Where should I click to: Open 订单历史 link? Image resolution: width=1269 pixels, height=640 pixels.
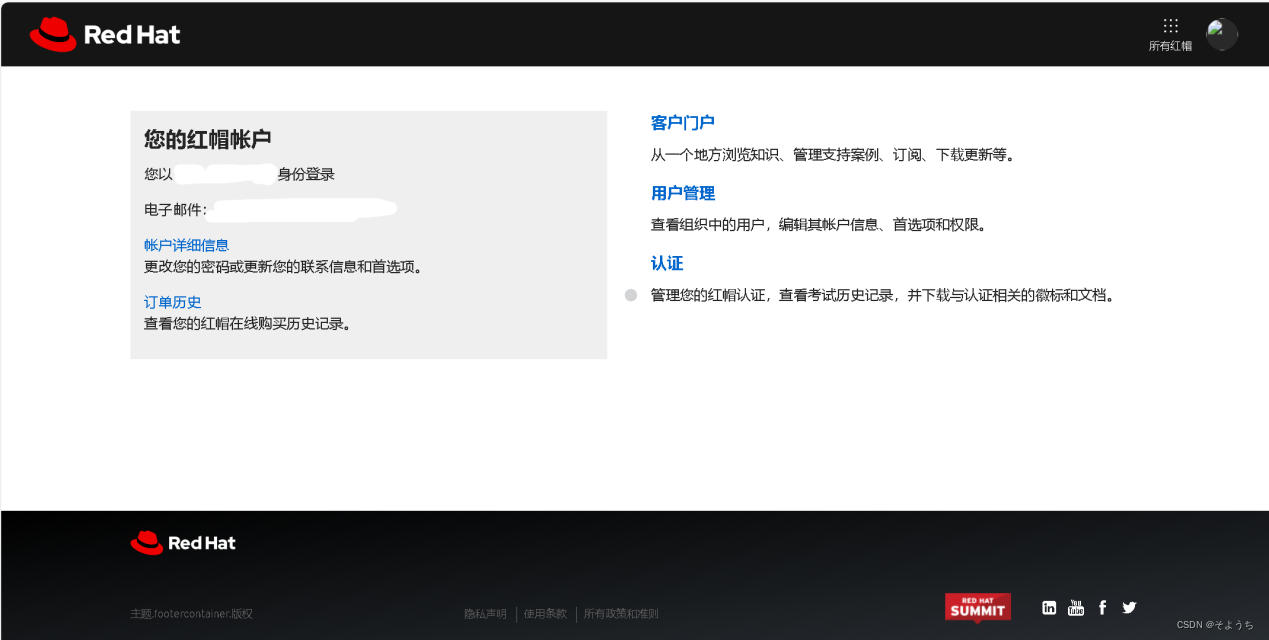[x=173, y=302]
